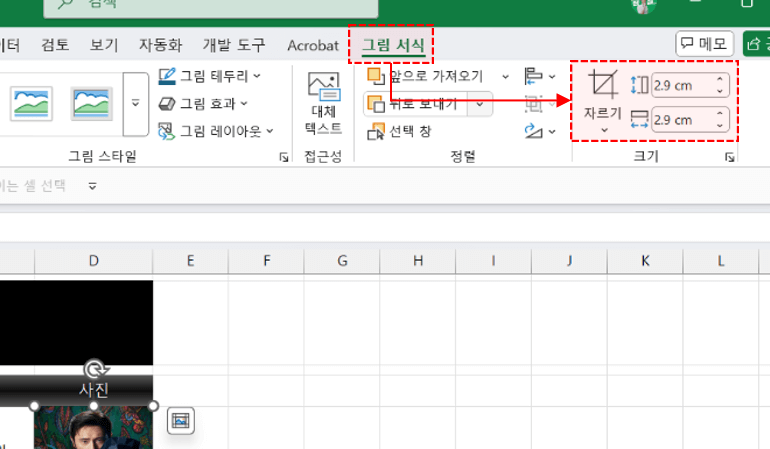This screenshot has width=770, height=449.
Task: Go to the Acrobat ribbon tab
Action: coord(312,45)
